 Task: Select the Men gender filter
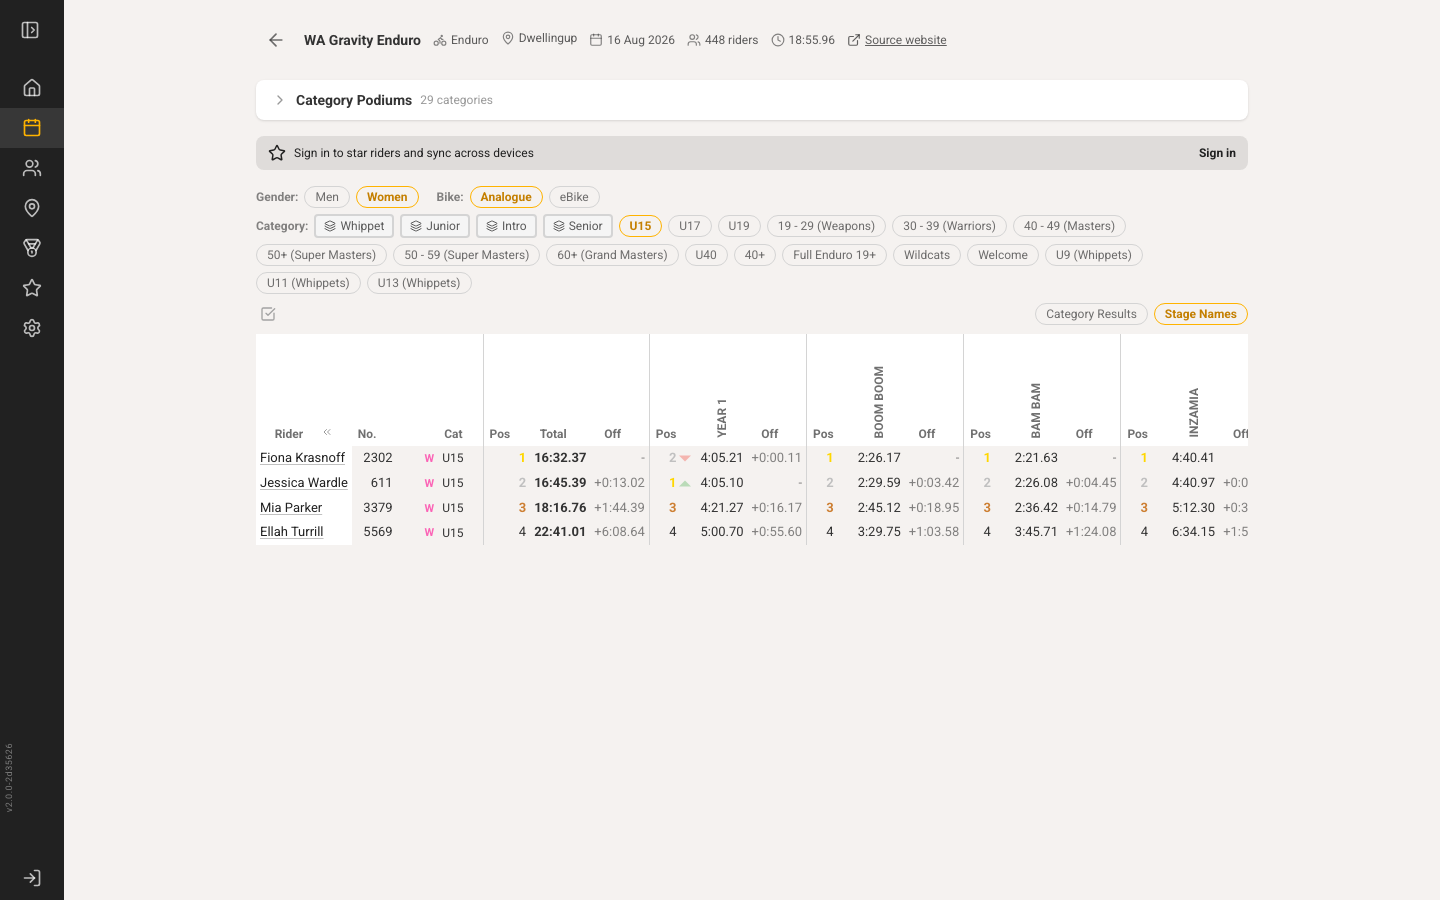coord(327,197)
